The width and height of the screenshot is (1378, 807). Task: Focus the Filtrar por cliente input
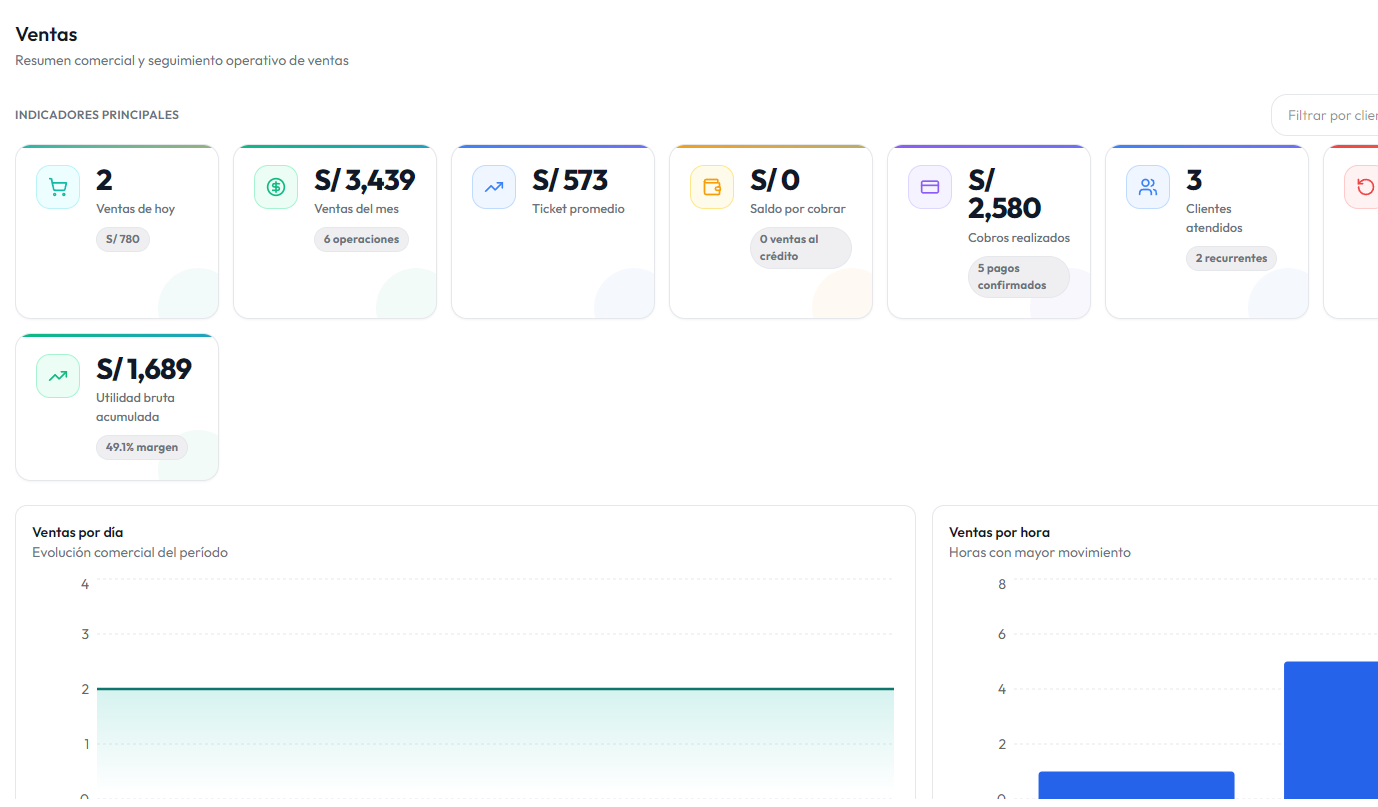coord(1325,115)
